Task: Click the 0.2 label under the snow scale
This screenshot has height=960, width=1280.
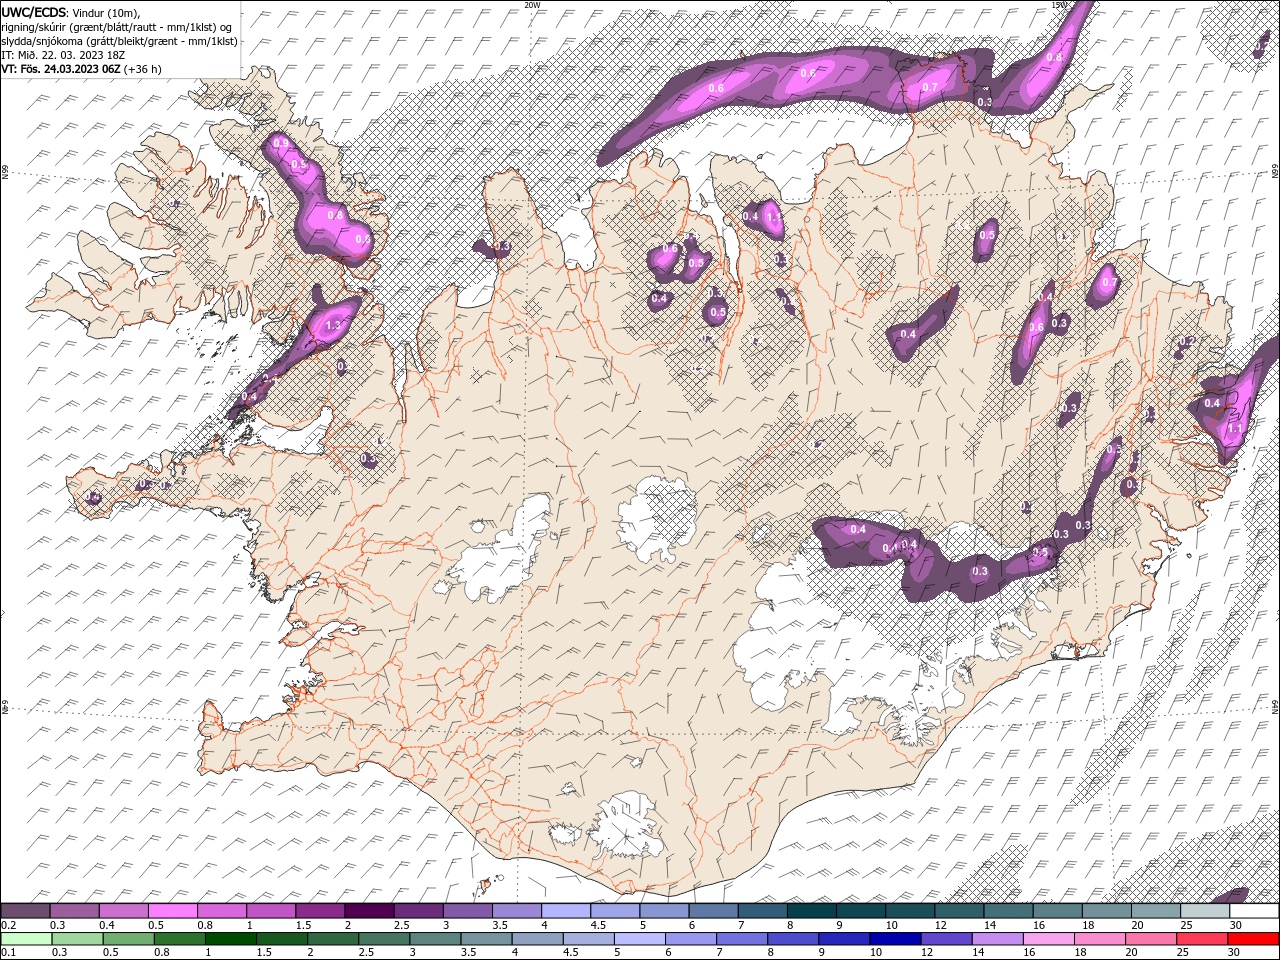Action: 7,925
